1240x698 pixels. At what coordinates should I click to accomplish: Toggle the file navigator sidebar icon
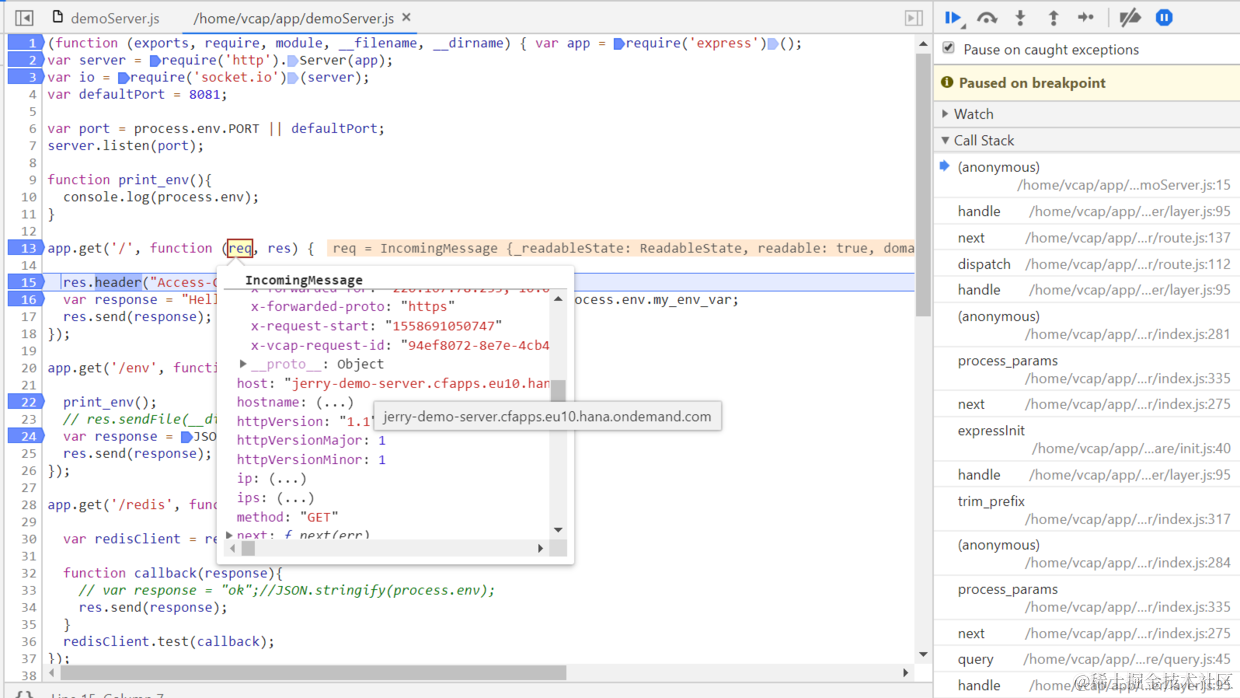(x=24, y=18)
